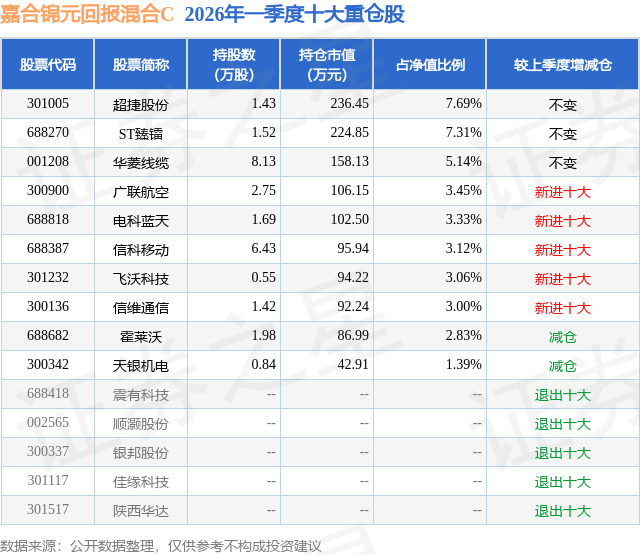Click market value 42.91
This screenshot has width=640, height=555.
pyautogui.click(x=353, y=364)
